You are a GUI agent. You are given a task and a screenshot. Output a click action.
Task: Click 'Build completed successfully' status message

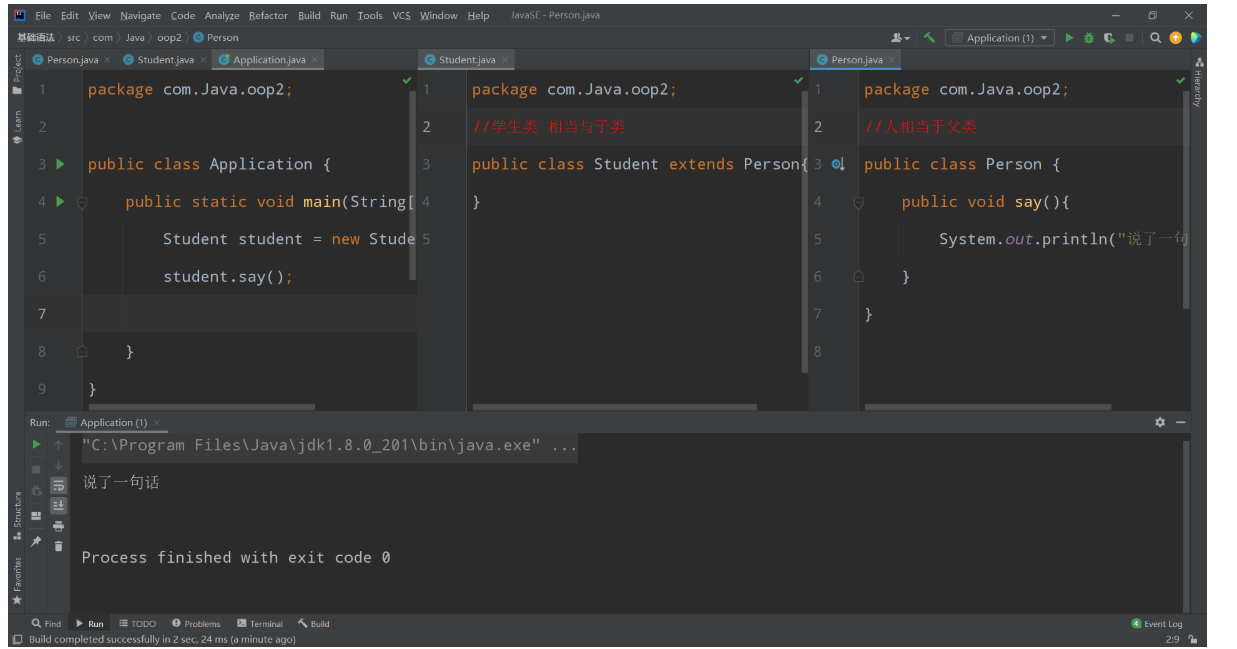162,639
